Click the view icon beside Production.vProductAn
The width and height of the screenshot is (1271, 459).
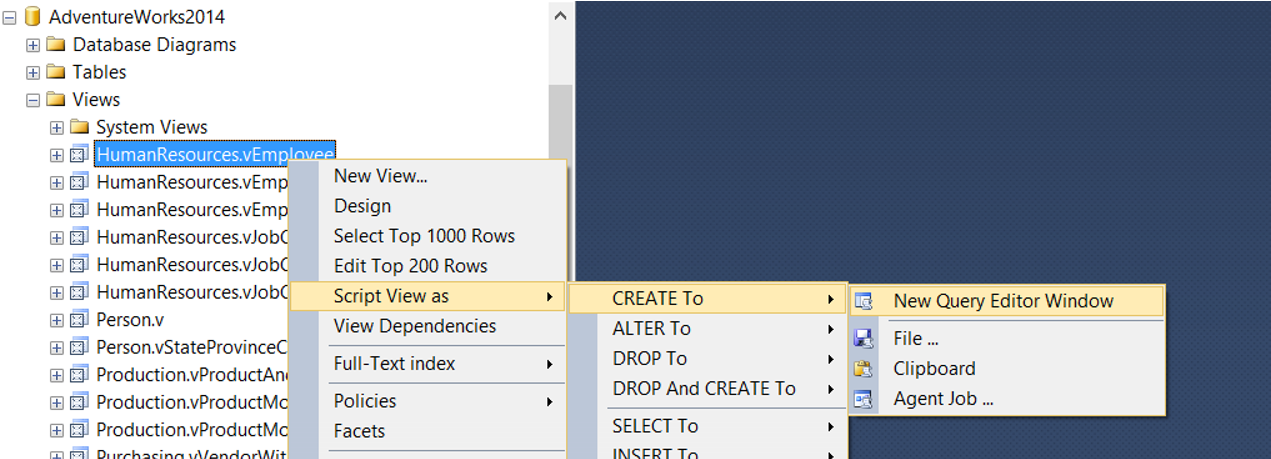point(79,375)
